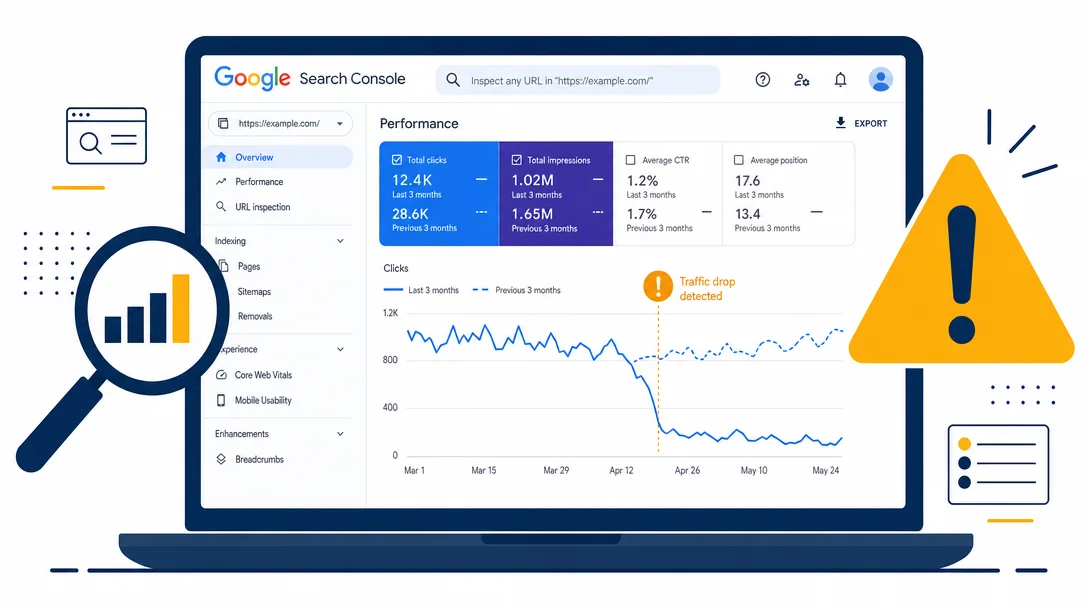Click the Export download arrow icon
The height and width of the screenshot is (608, 1088).
(840, 123)
